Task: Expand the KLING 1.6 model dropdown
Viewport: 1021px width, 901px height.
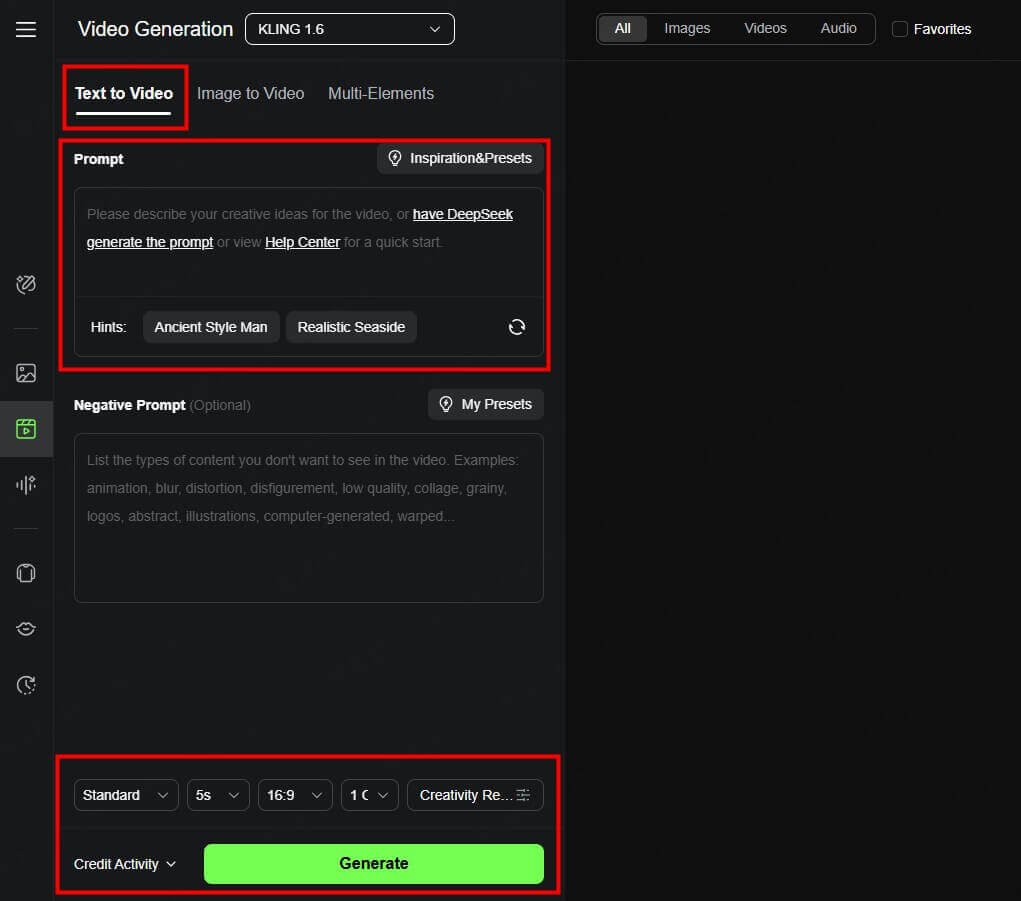Action: (x=349, y=29)
